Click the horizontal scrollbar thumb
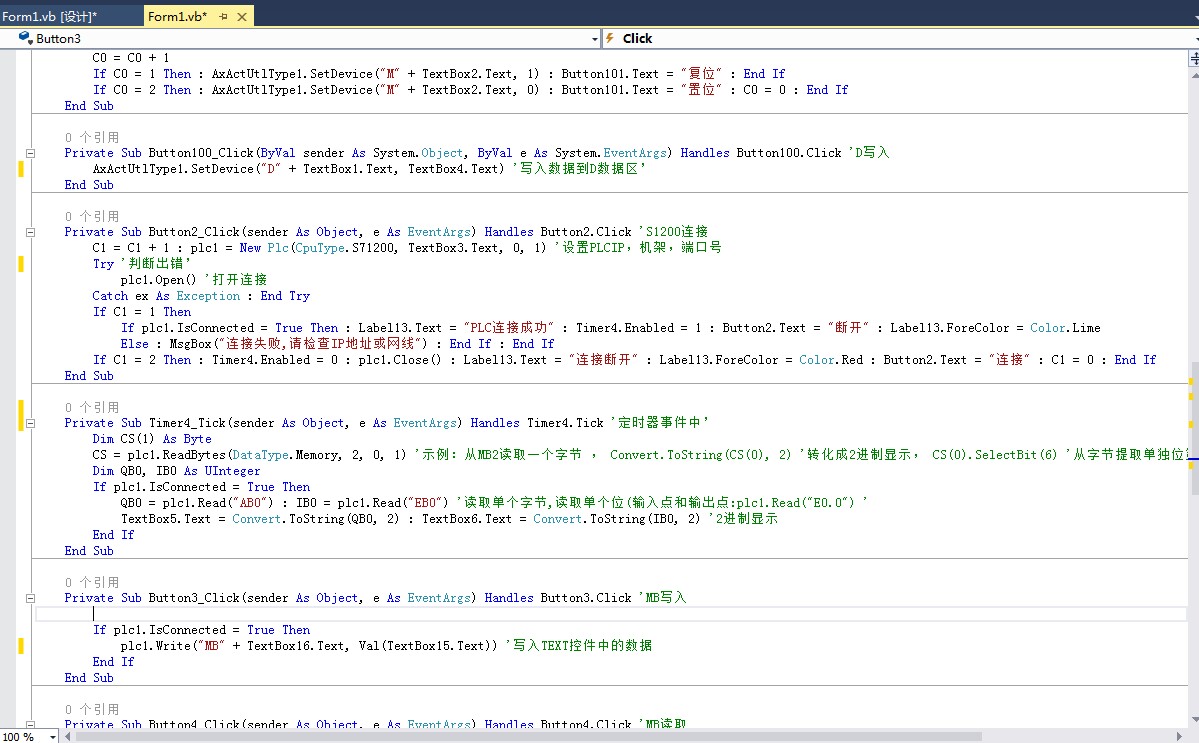 528,737
